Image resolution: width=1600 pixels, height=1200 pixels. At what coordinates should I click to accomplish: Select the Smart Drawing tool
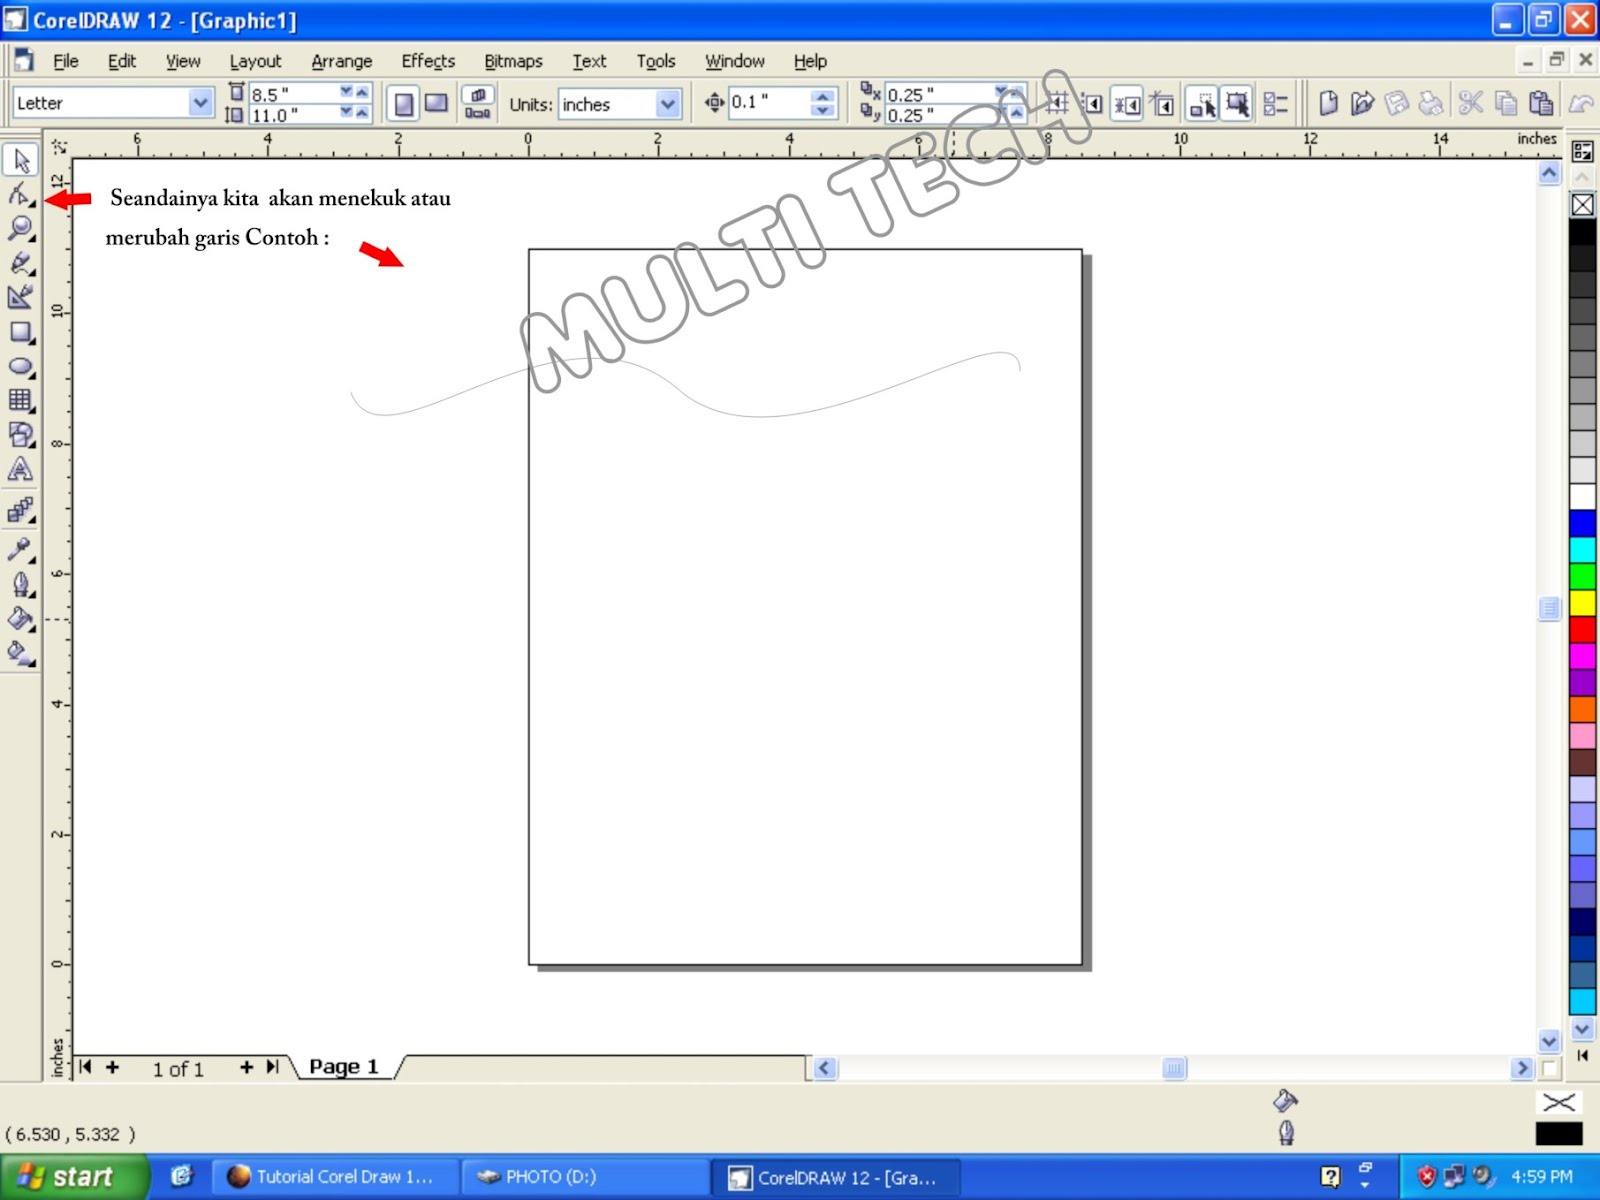click(x=20, y=297)
